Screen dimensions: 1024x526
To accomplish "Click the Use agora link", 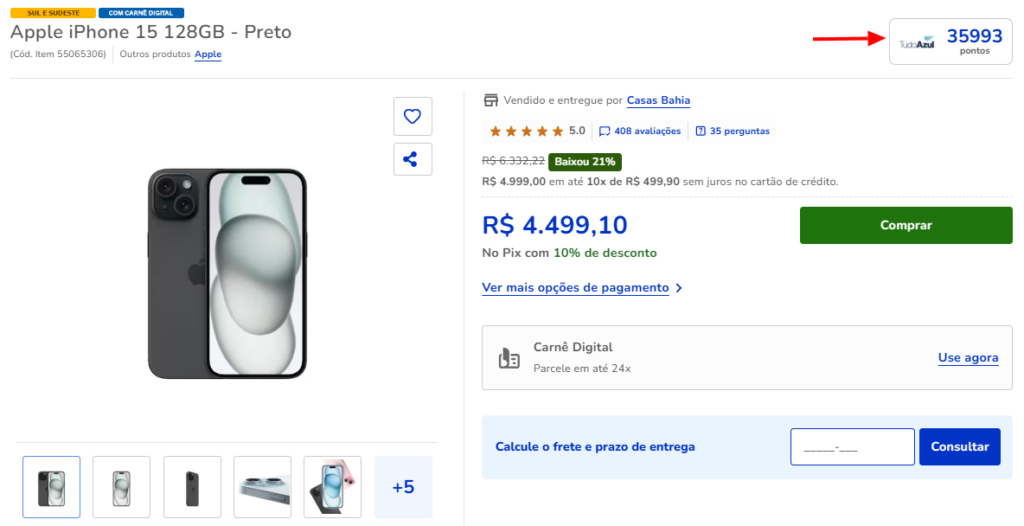I will (967, 358).
